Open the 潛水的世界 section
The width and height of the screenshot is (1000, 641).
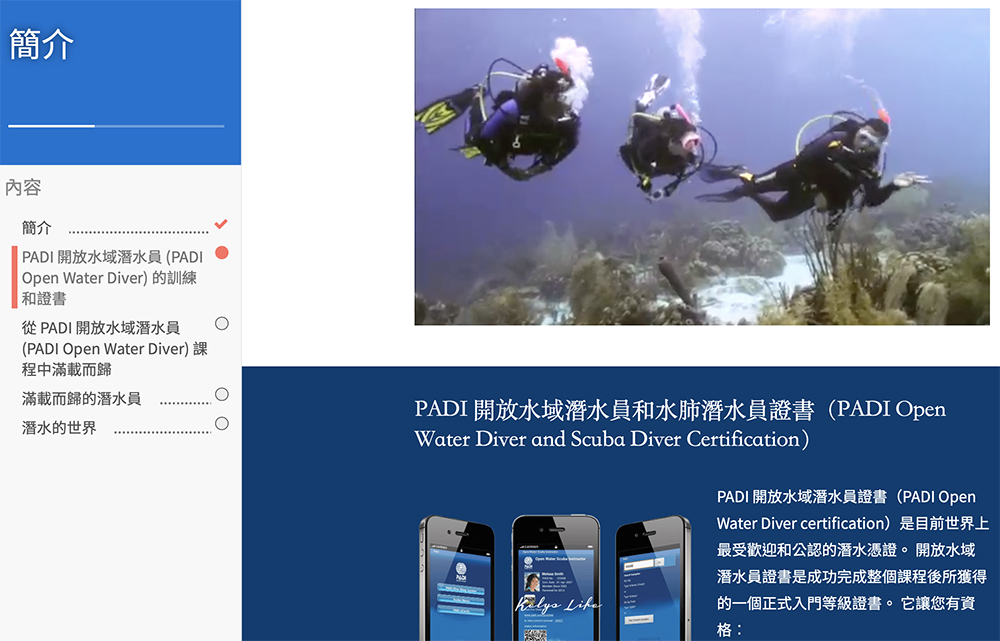pyautogui.click(x=59, y=428)
